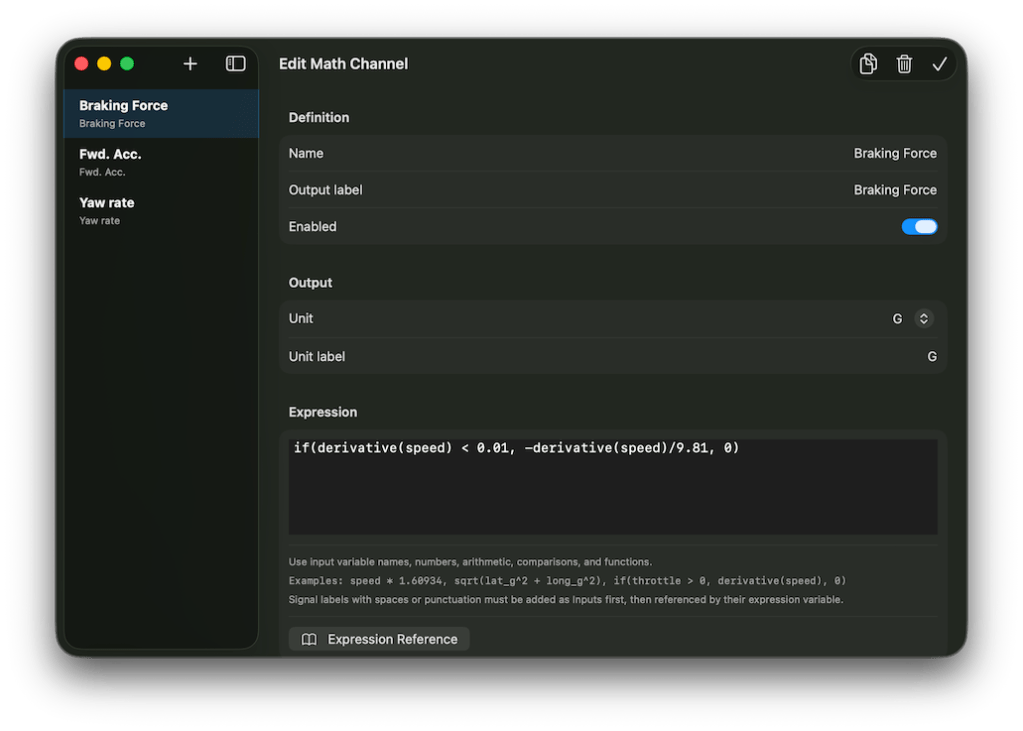
Task: Select Braking Force in the sidebar
Action: (161, 114)
